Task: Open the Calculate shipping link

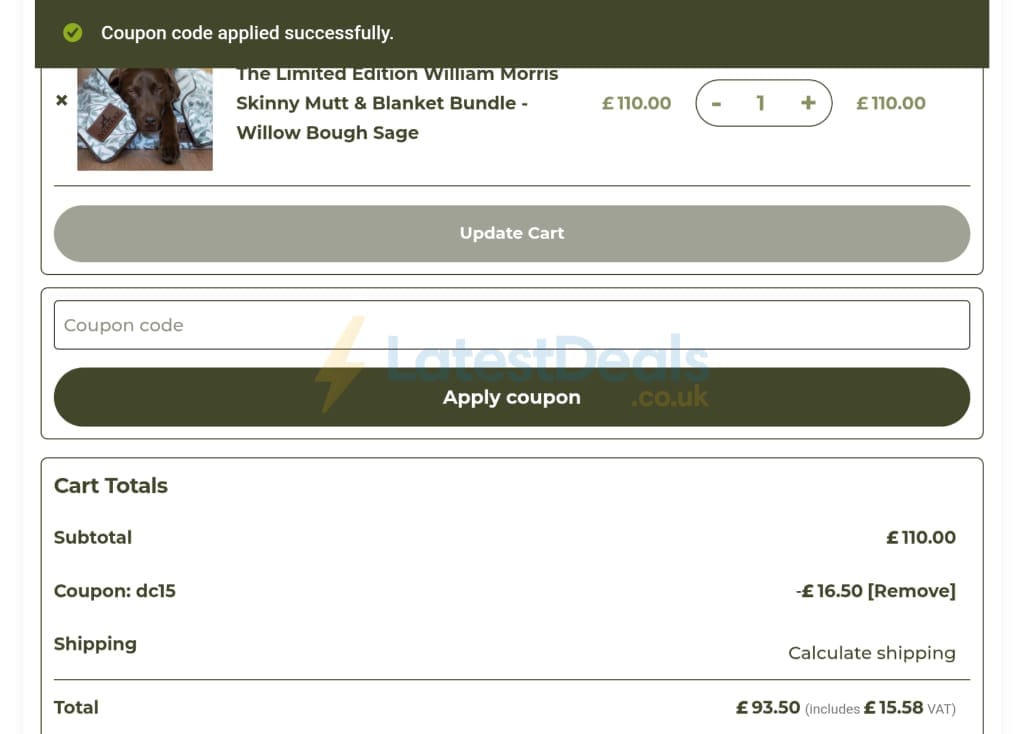Action: (x=872, y=653)
